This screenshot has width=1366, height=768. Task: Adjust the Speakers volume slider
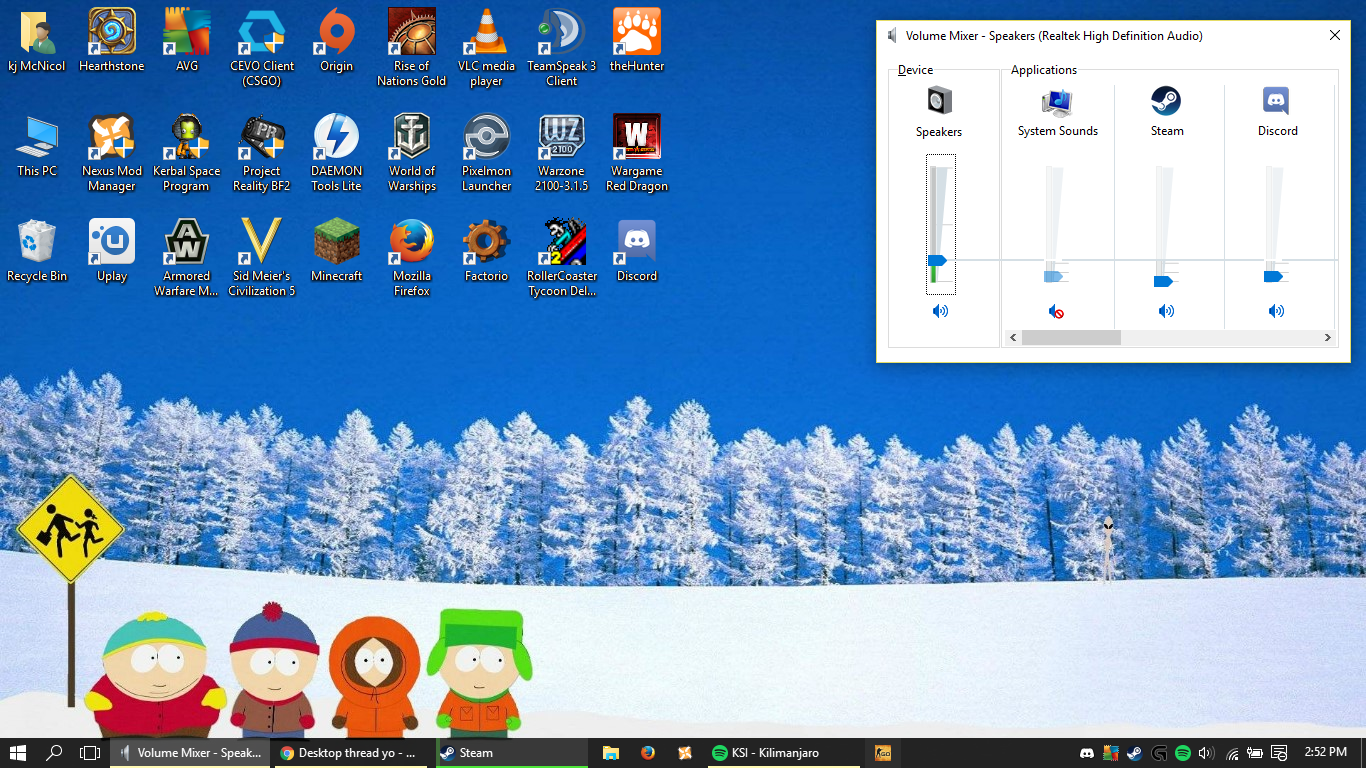click(x=937, y=260)
